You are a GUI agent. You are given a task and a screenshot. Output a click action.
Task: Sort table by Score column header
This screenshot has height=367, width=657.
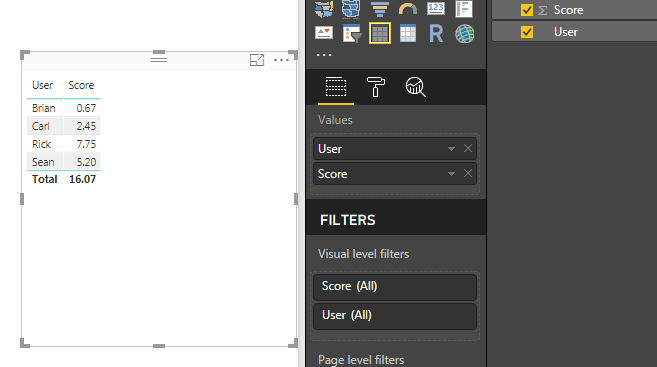[81, 85]
